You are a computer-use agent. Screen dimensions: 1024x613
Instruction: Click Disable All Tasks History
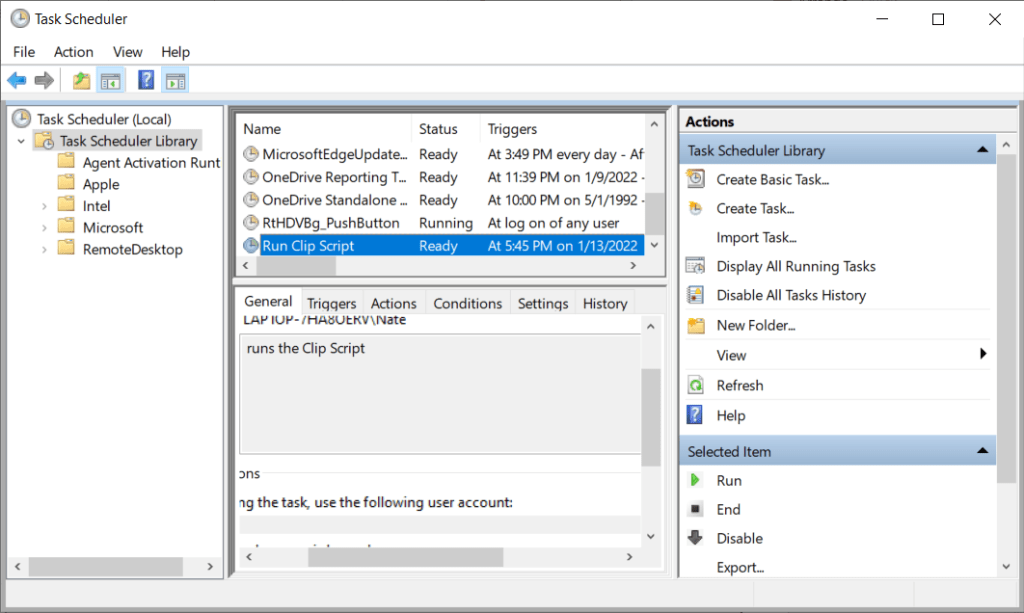pyautogui.click(x=790, y=296)
